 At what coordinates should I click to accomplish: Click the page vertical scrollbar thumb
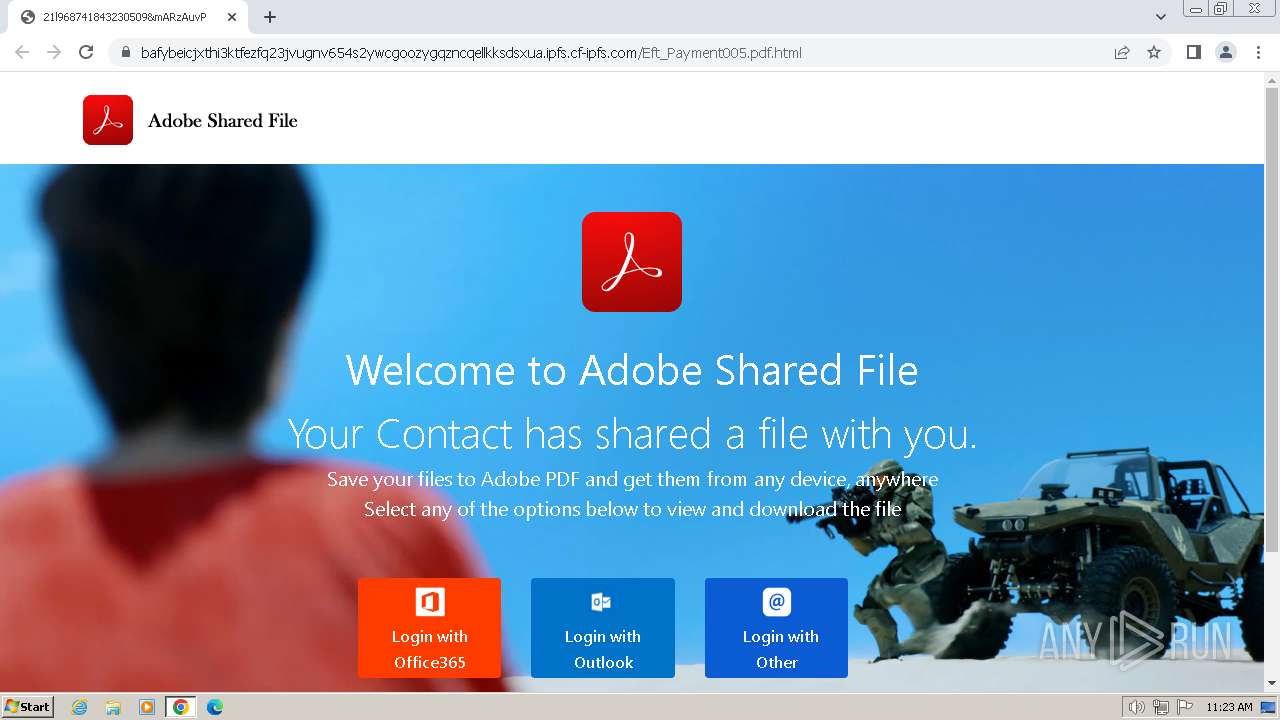pyautogui.click(x=1272, y=320)
